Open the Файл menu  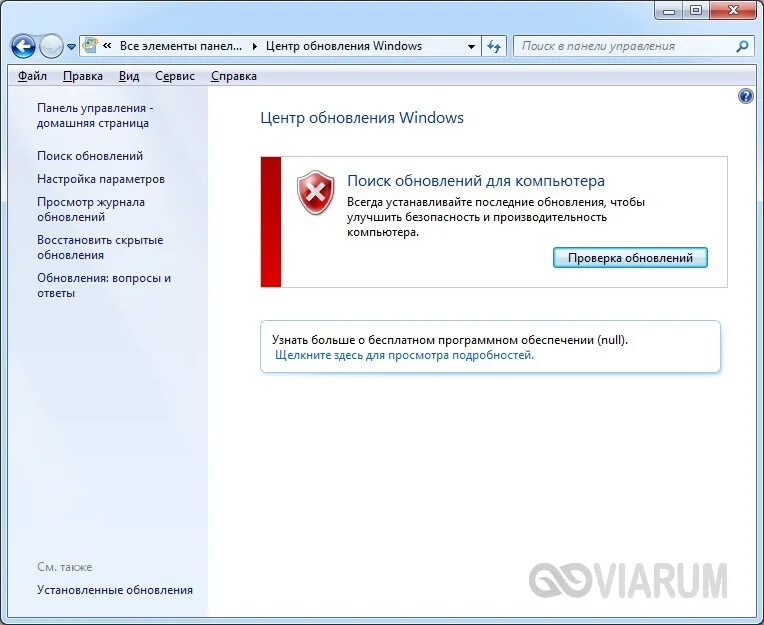[x=32, y=76]
